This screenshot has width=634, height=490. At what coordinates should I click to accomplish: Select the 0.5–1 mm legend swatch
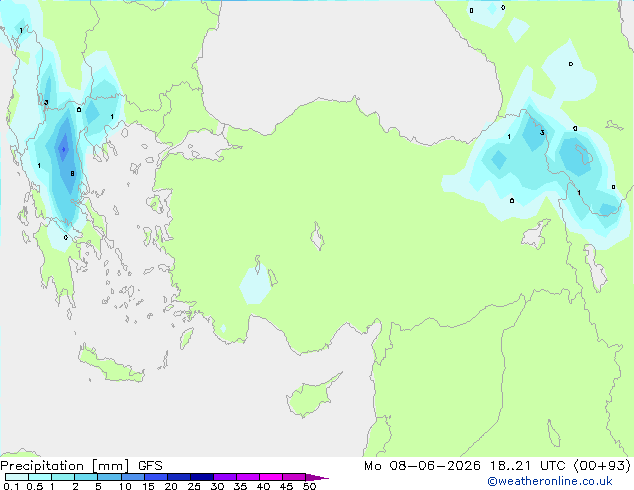coord(40,477)
